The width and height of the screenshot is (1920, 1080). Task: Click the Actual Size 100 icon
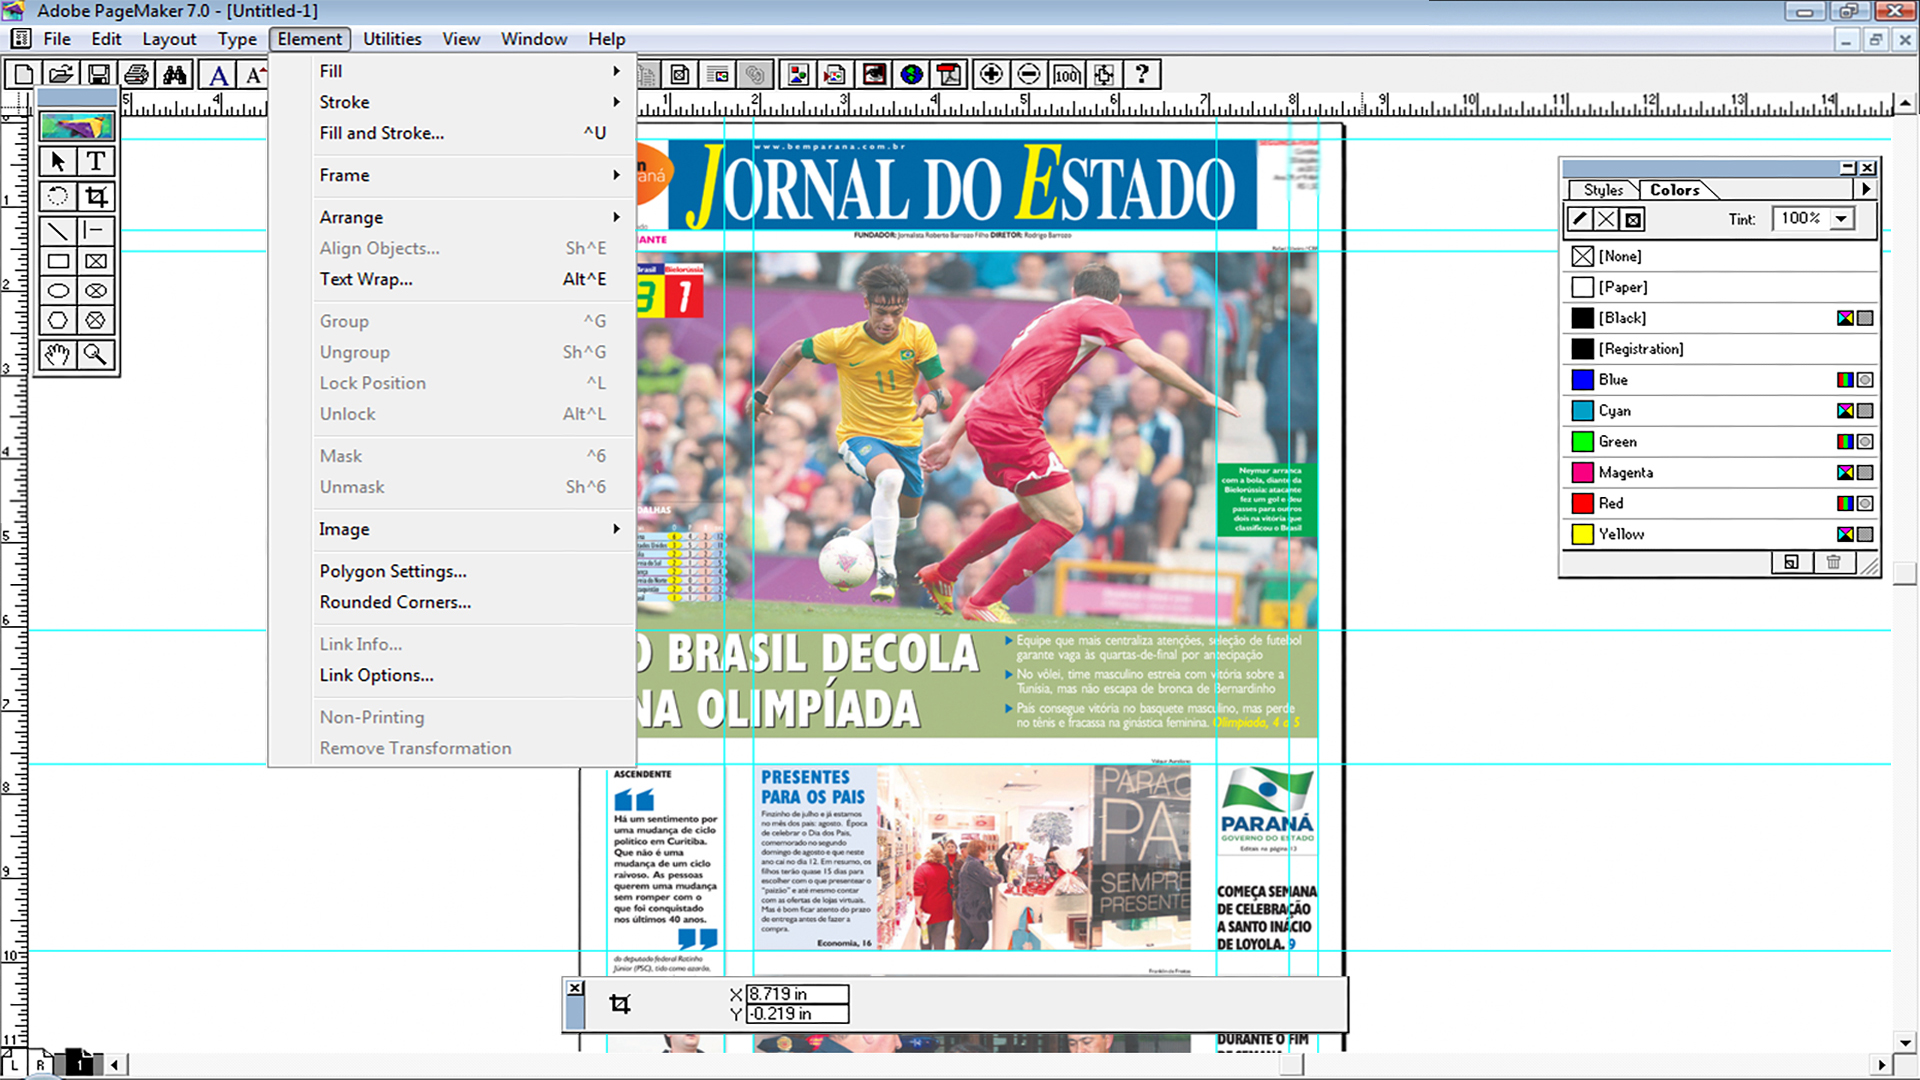(1067, 74)
